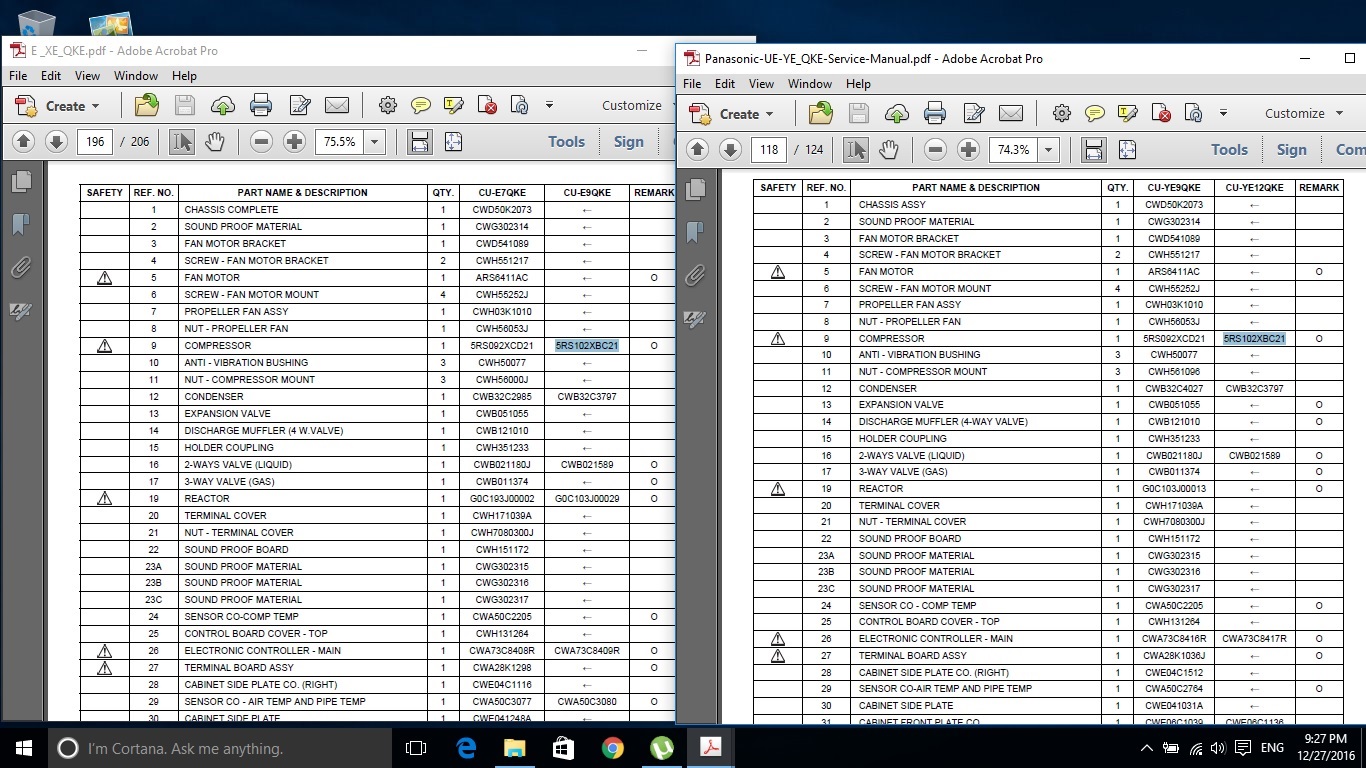Open Tools pane in E_XE_QKE window
This screenshot has width=1366, height=768.
click(566, 142)
